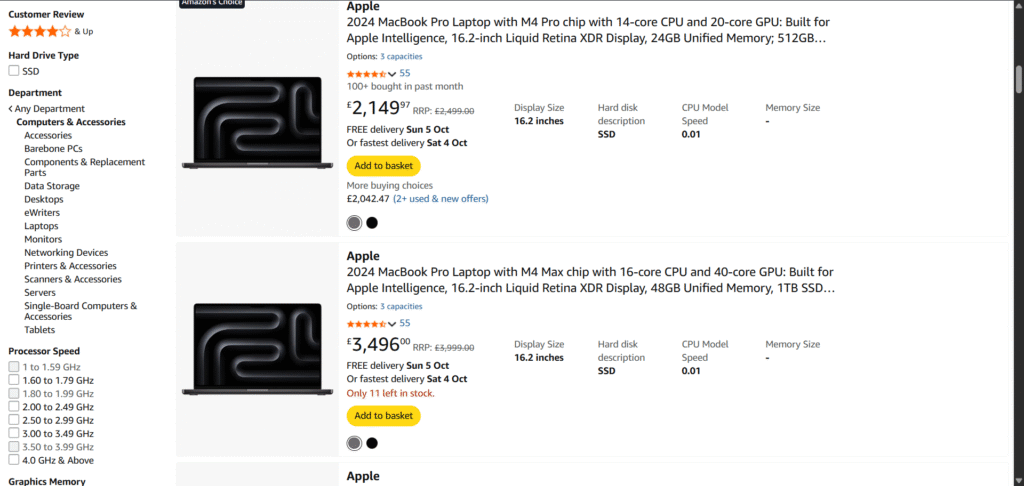Go to the Data Storage department

pos(52,186)
